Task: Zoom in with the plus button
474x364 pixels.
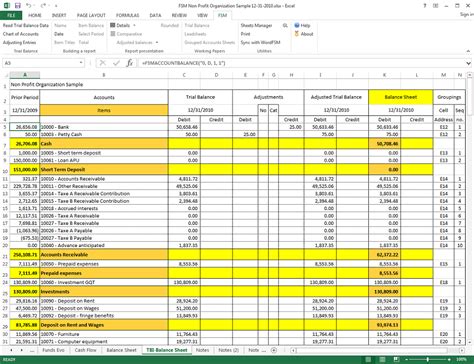Action: pyautogui.click(x=449, y=360)
